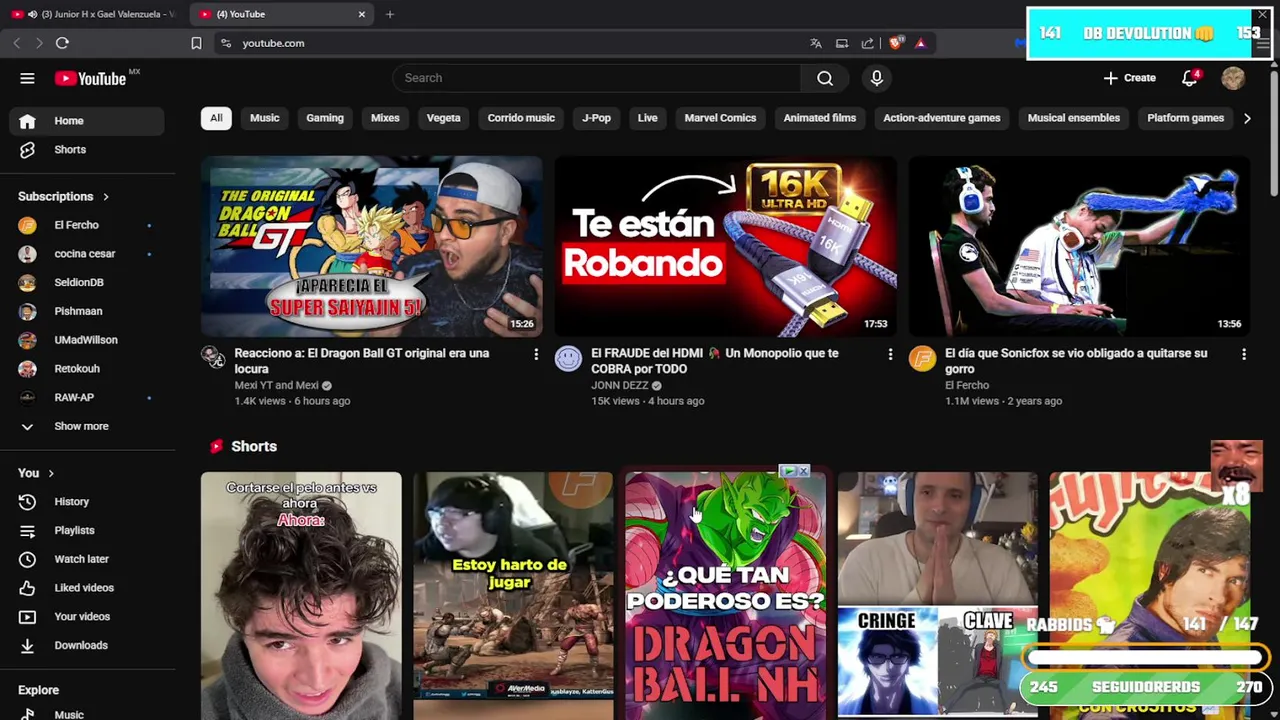This screenshot has height=720, width=1280.
Task: Bookmark the page with the bookmark icon
Action: click(196, 43)
